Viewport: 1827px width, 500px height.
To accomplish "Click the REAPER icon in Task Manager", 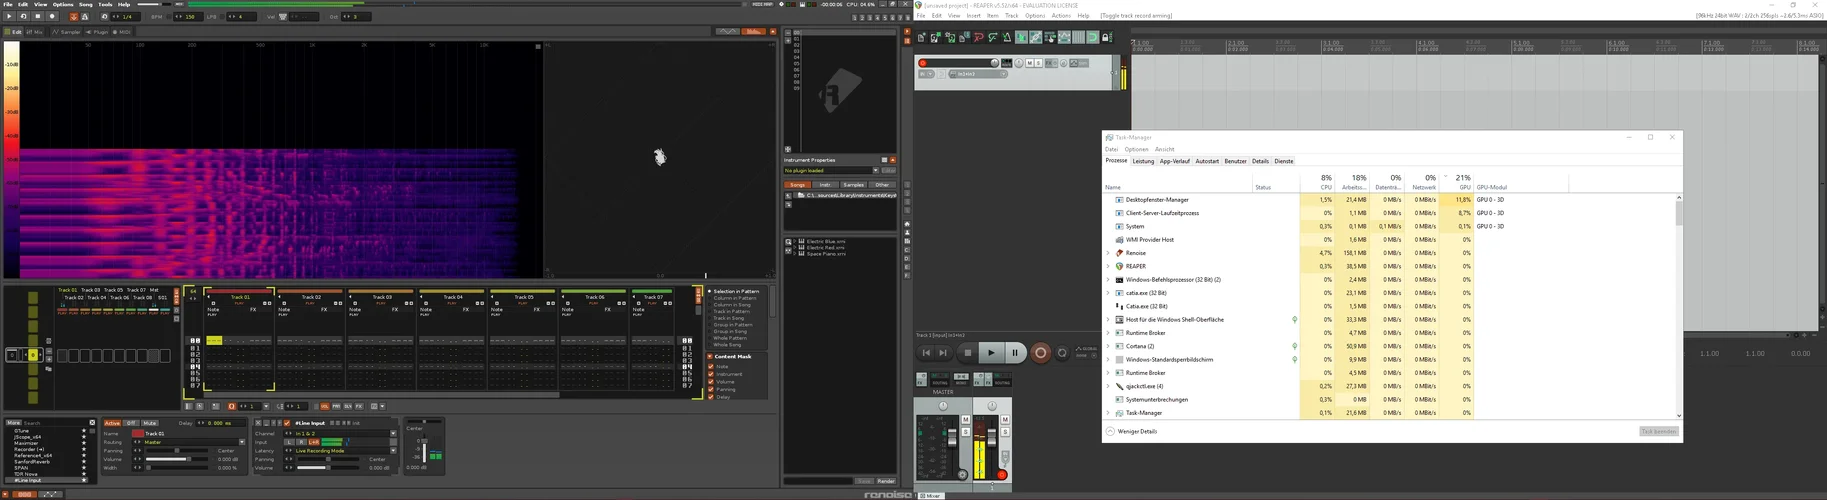I will tap(1119, 266).
